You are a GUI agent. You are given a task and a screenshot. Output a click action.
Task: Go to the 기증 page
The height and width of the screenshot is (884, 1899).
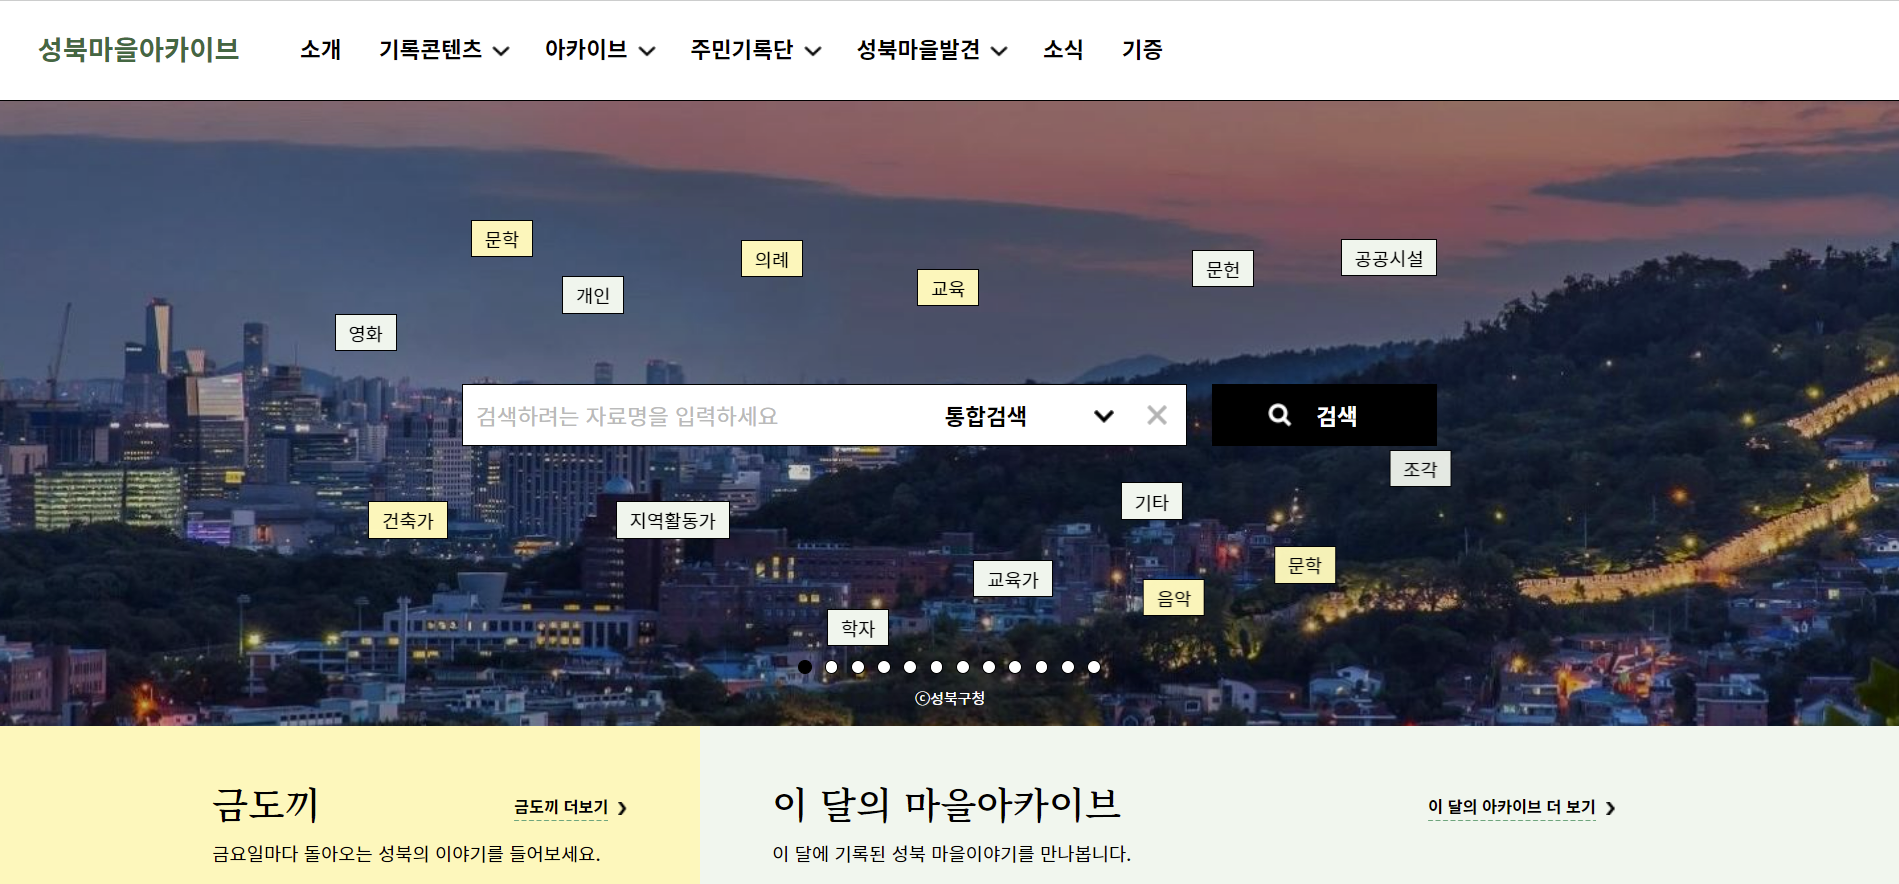click(x=1142, y=50)
